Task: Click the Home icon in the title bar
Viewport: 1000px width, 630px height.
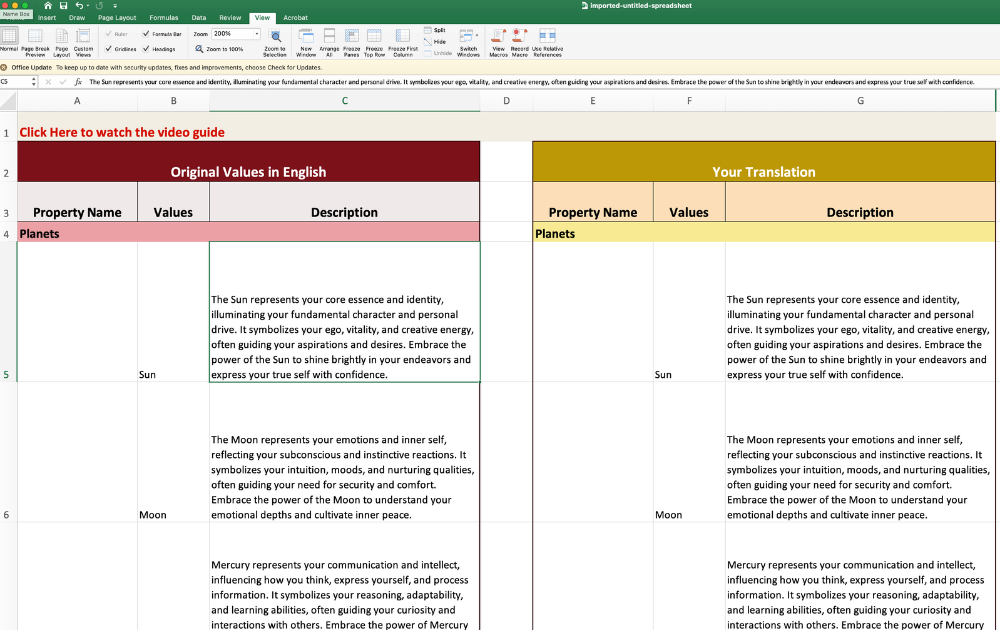Action: pos(48,6)
